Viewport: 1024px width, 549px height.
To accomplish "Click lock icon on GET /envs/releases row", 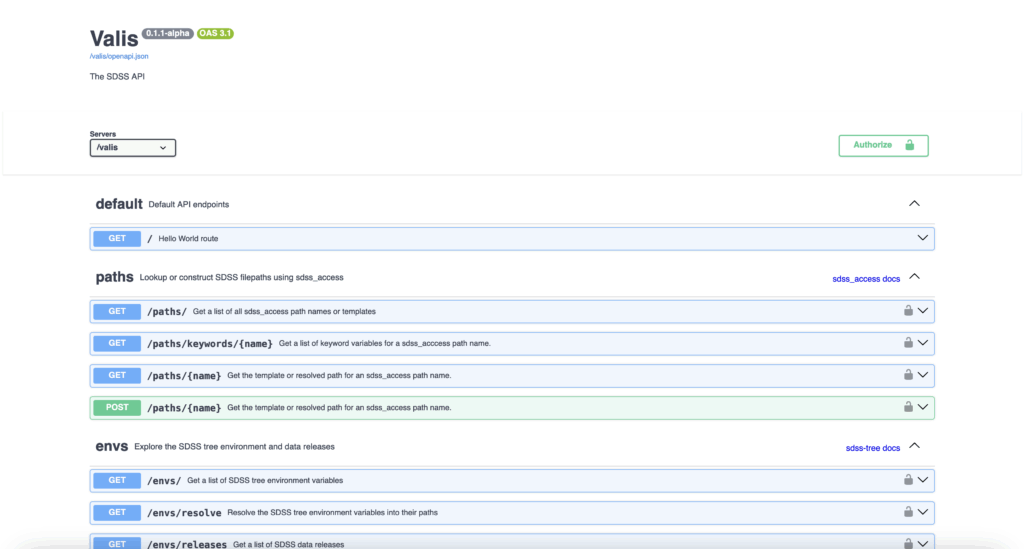I will (x=908, y=543).
